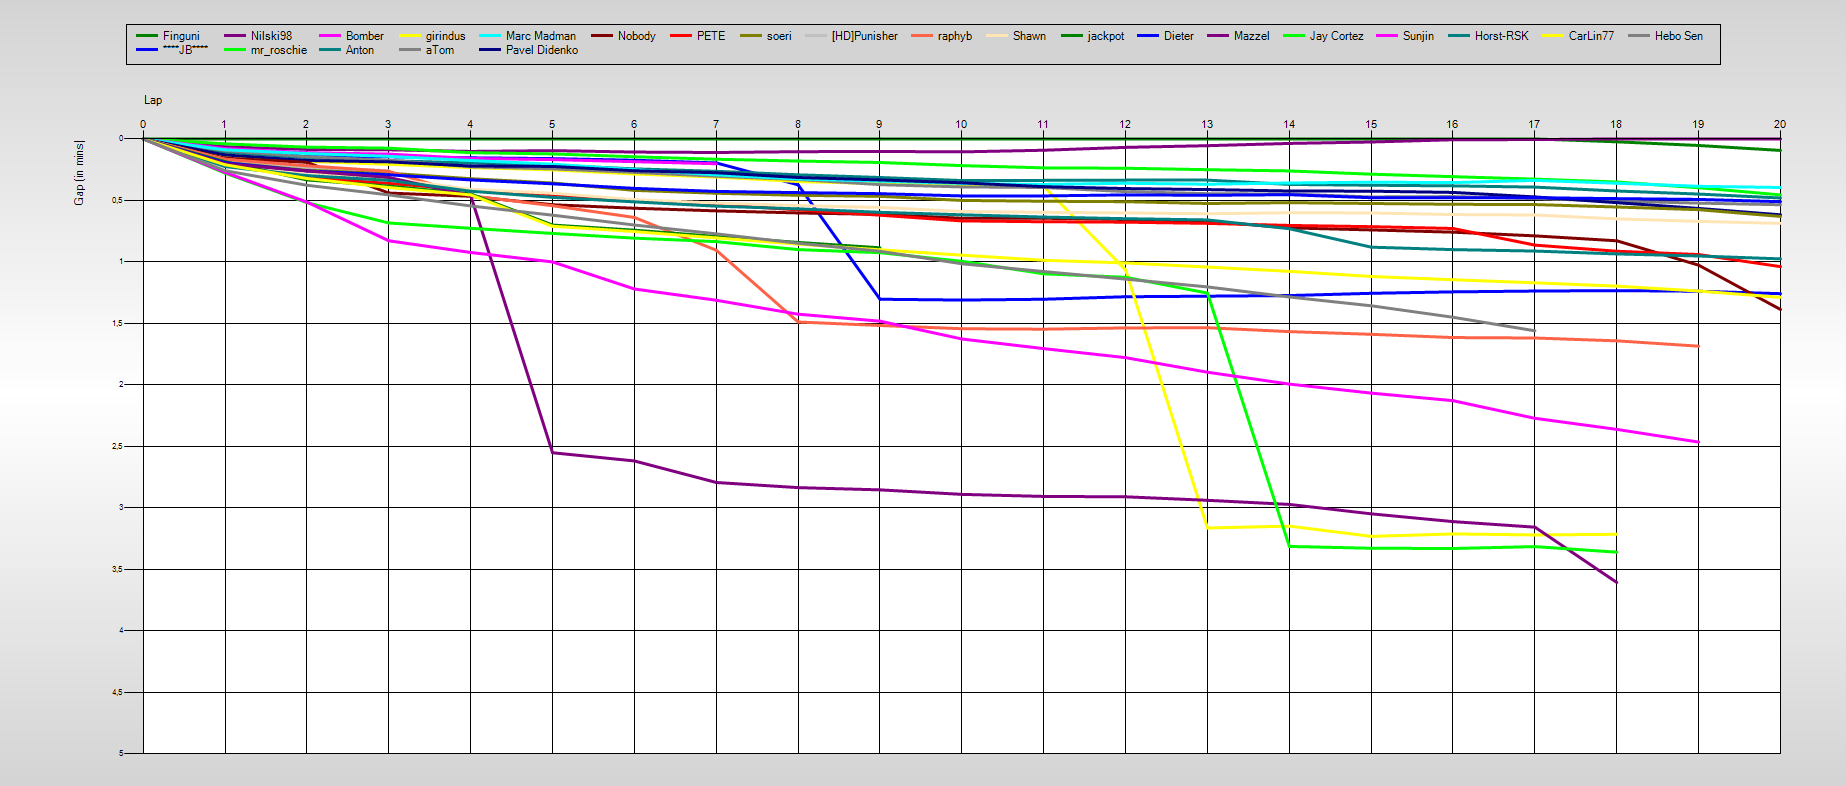
Task: Click the raphyb legend color swatch
Action: (x=922, y=36)
